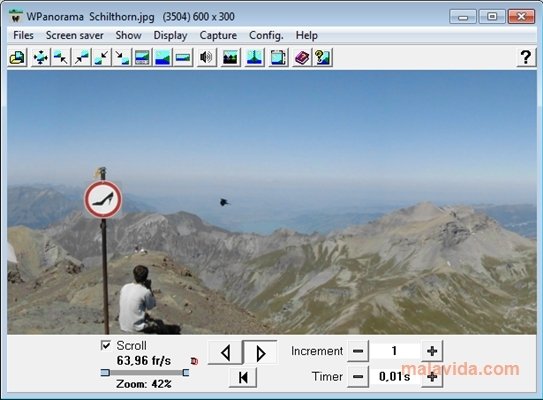The image size is (543, 400).
Task: Click the WPanorama title bar app icon
Action: click(x=16, y=16)
